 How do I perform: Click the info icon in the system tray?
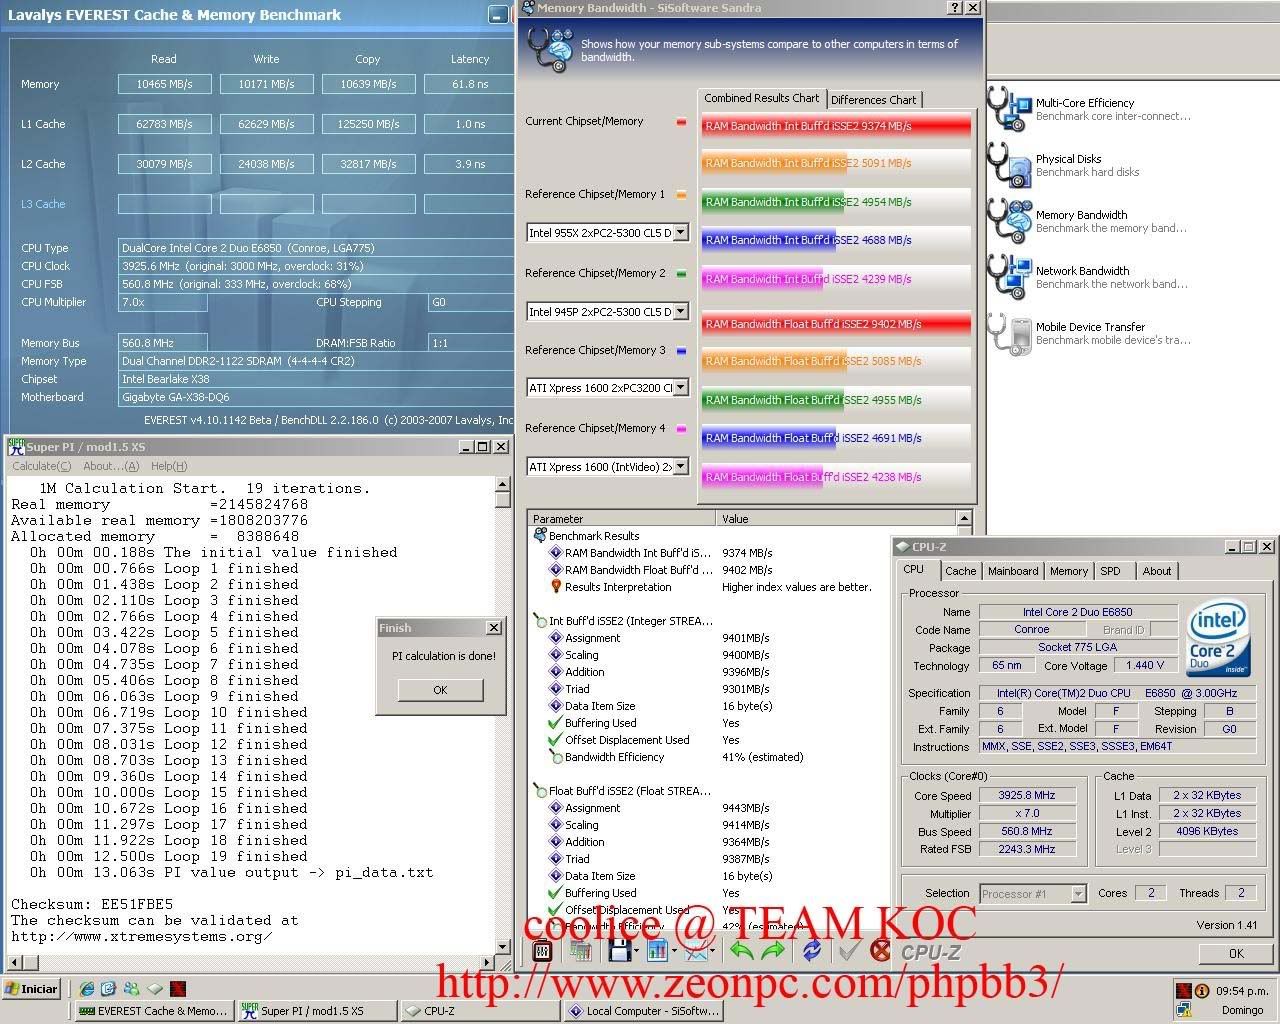(x=1202, y=990)
